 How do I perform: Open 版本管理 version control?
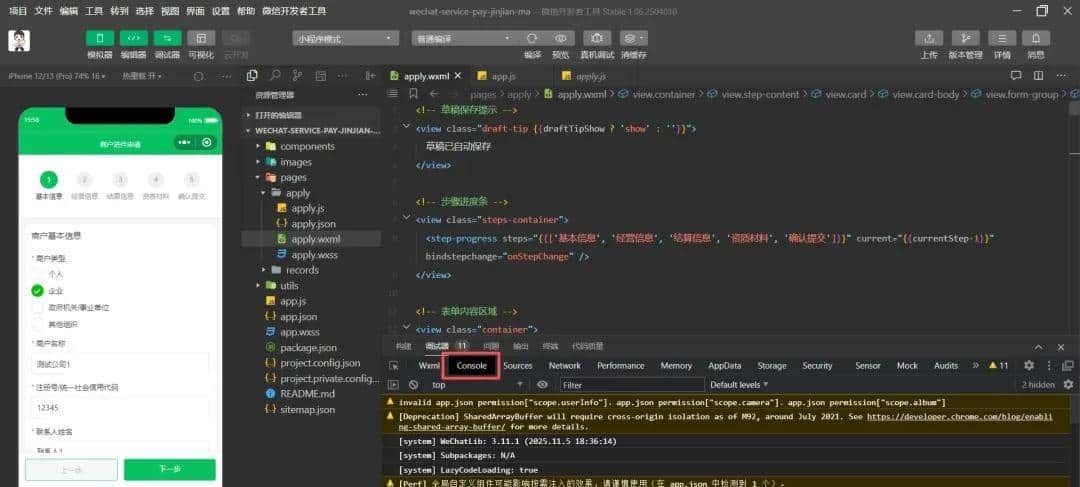point(966,39)
